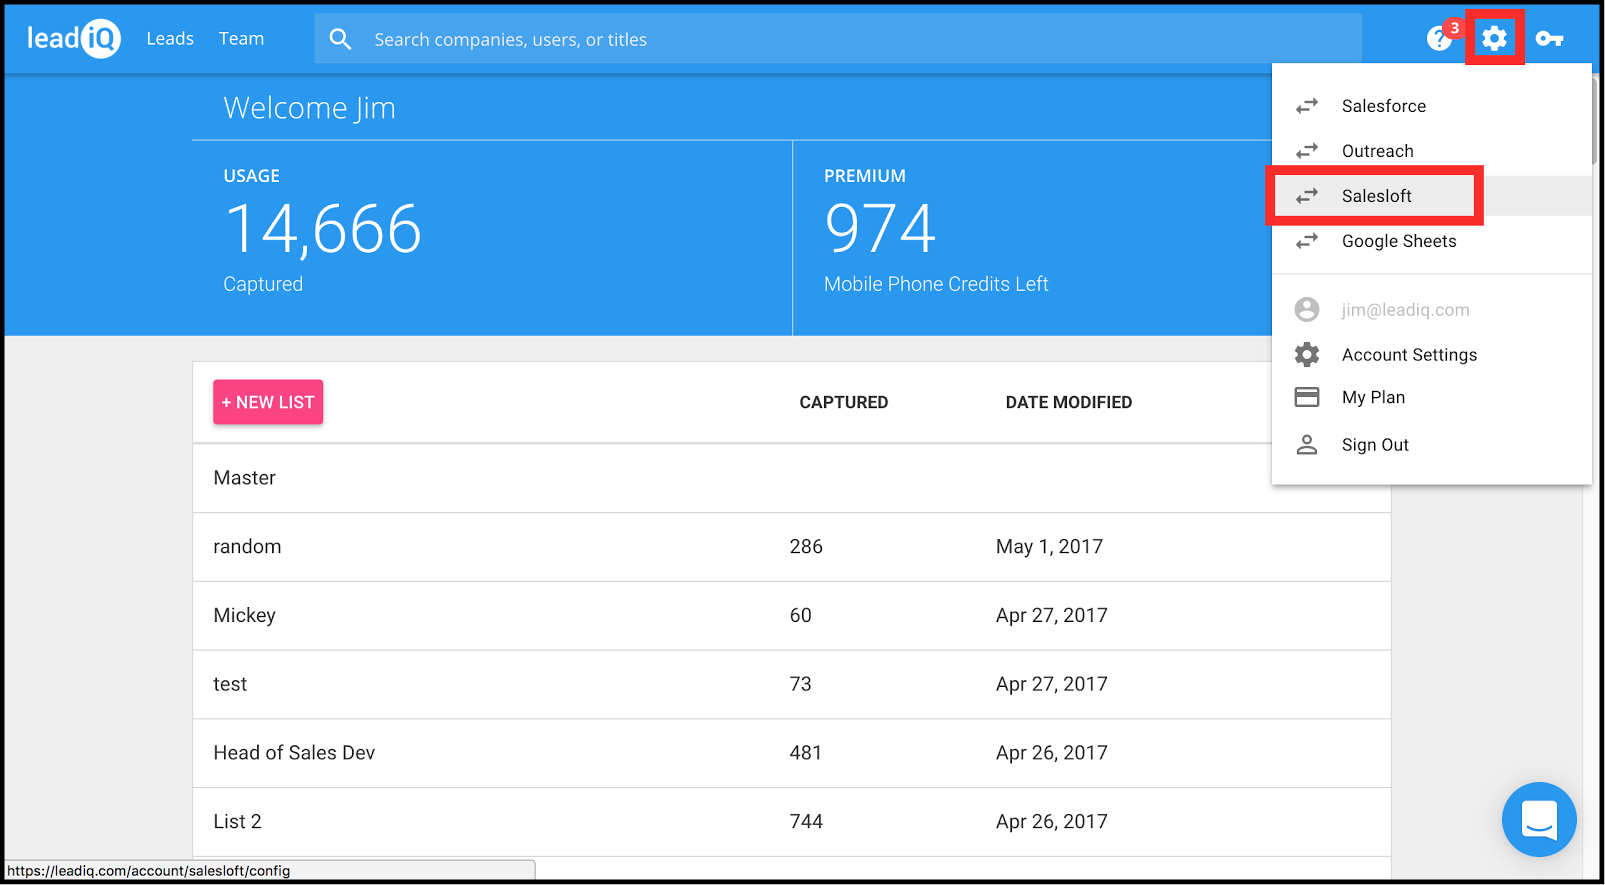
Task: Select Salesloft from the dropdown menu
Action: pyautogui.click(x=1432, y=196)
